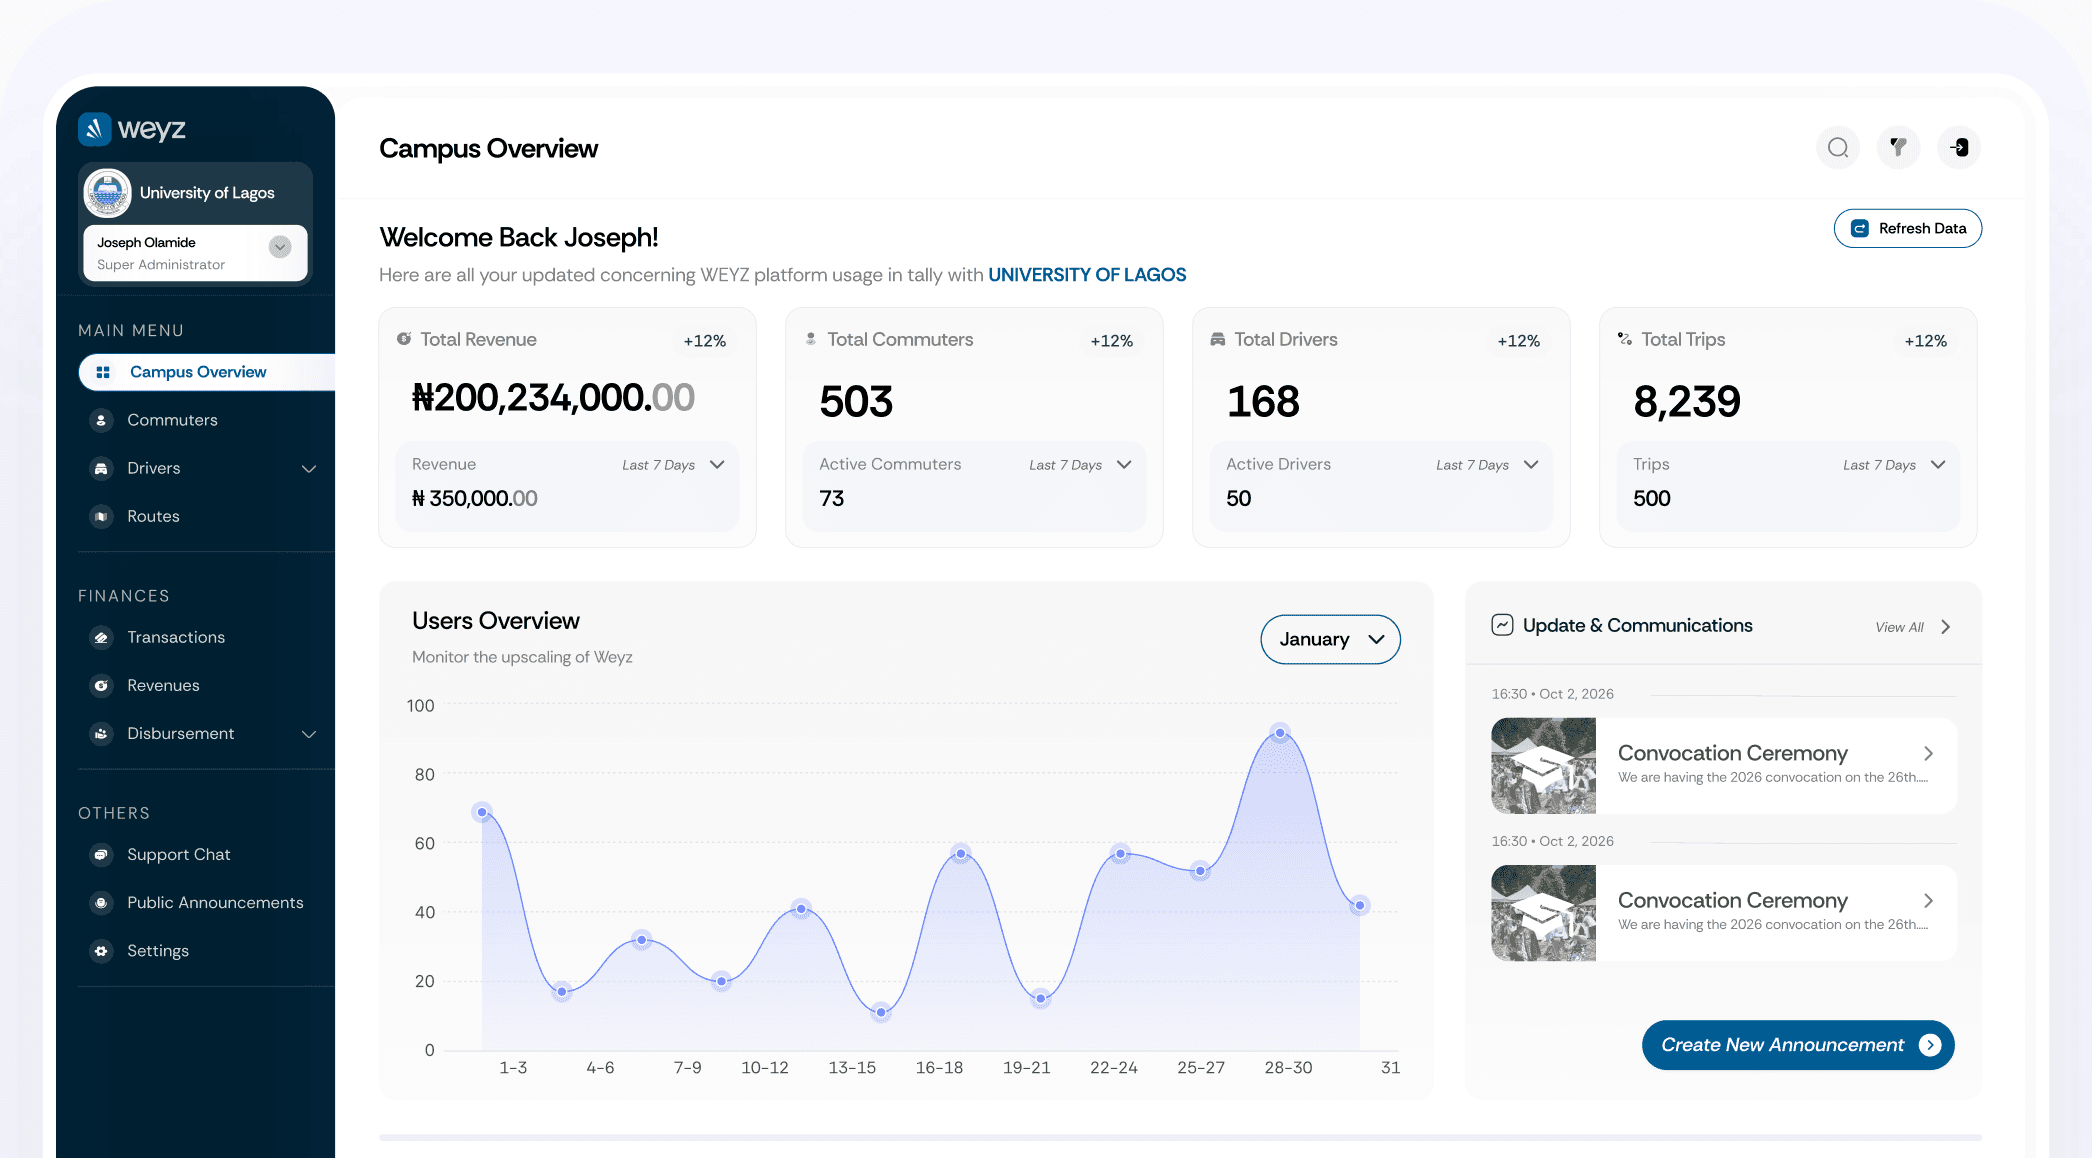Click the Drivers car icon in sidebar
Image resolution: width=2092 pixels, height=1158 pixels.
[101, 468]
